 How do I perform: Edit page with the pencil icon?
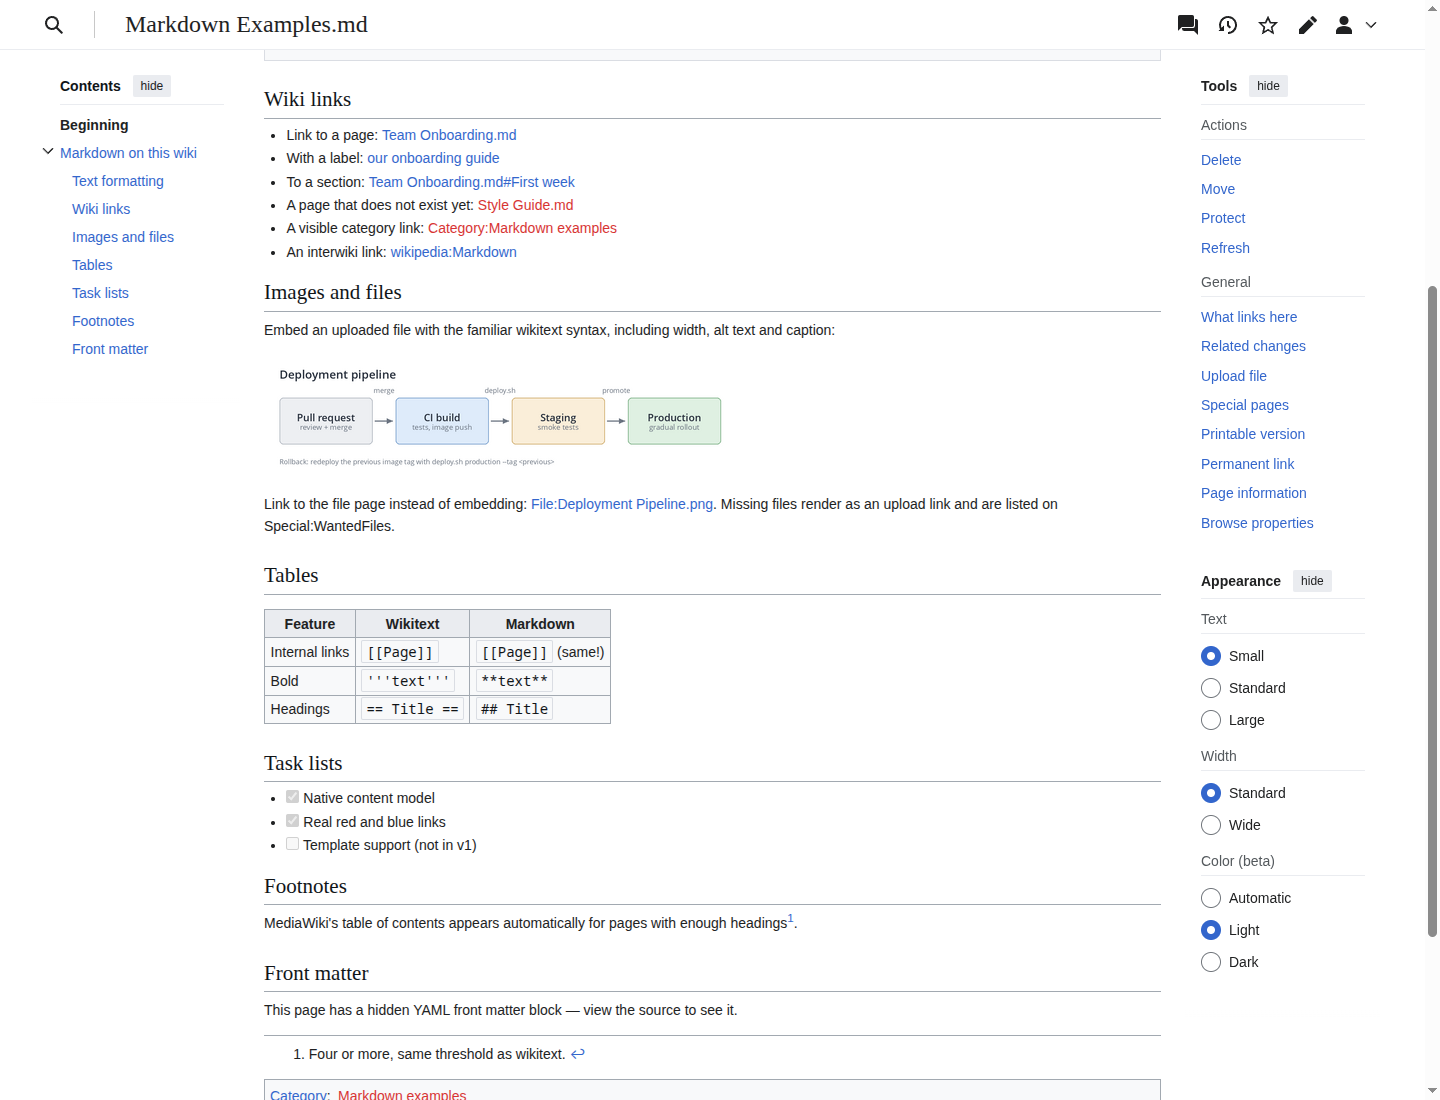(x=1308, y=25)
